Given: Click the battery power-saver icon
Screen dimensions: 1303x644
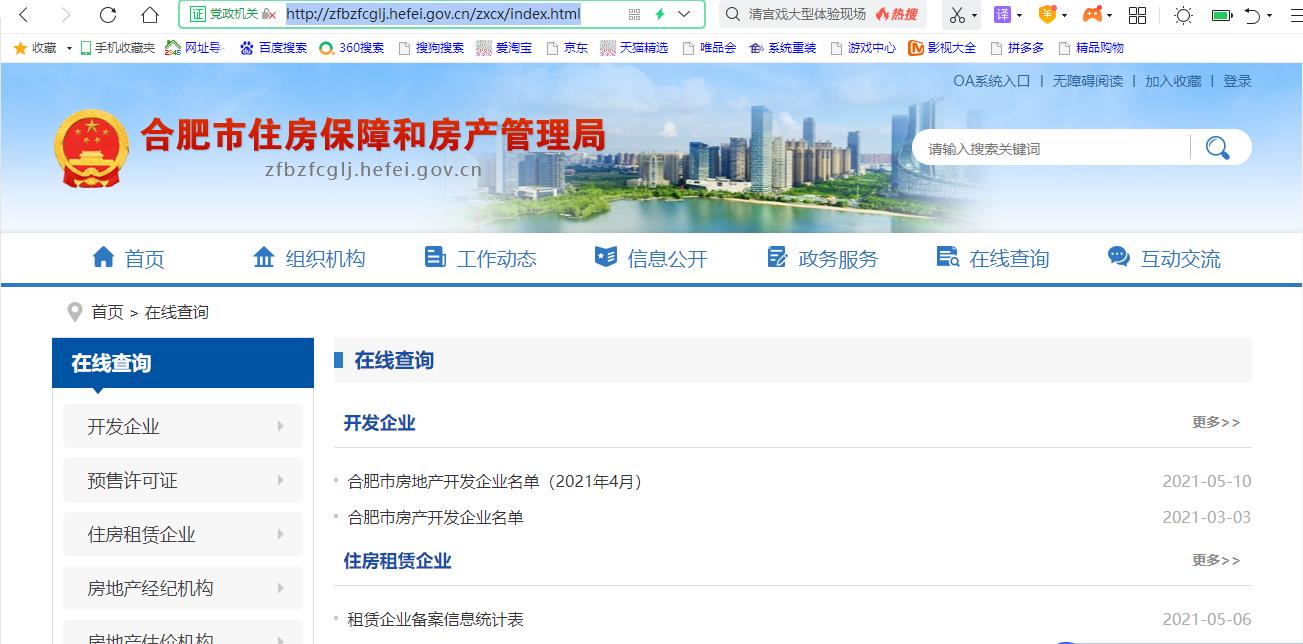Looking at the screenshot, I should point(1222,15).
